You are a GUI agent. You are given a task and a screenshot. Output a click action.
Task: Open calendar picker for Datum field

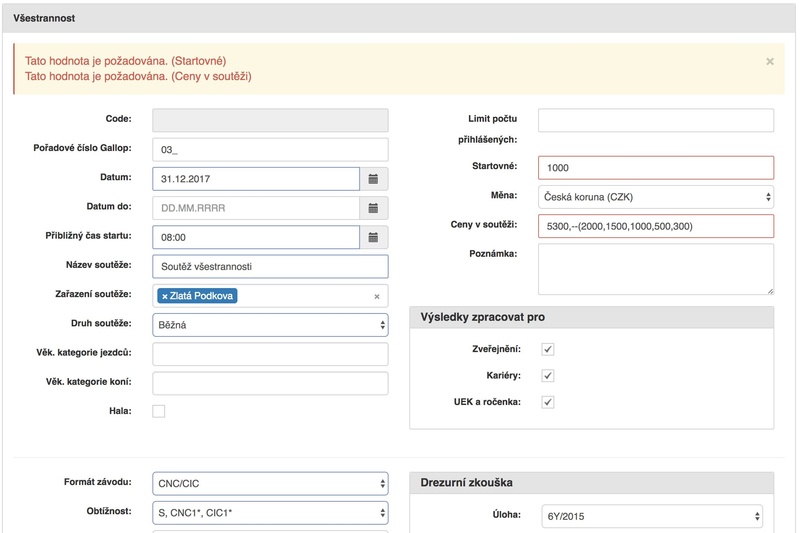[373, 179]
